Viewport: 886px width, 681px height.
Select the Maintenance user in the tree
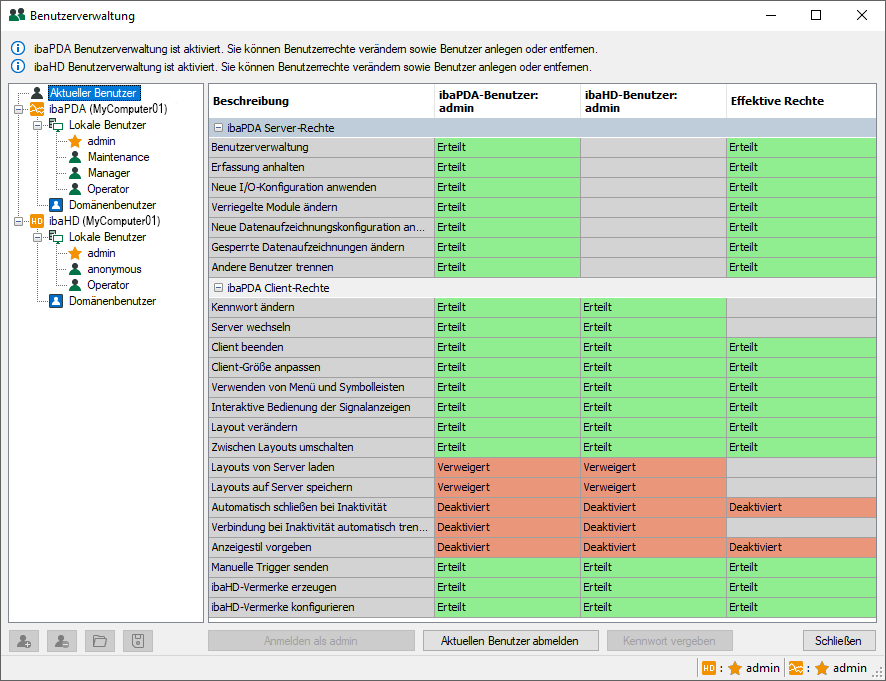(118, 157)
